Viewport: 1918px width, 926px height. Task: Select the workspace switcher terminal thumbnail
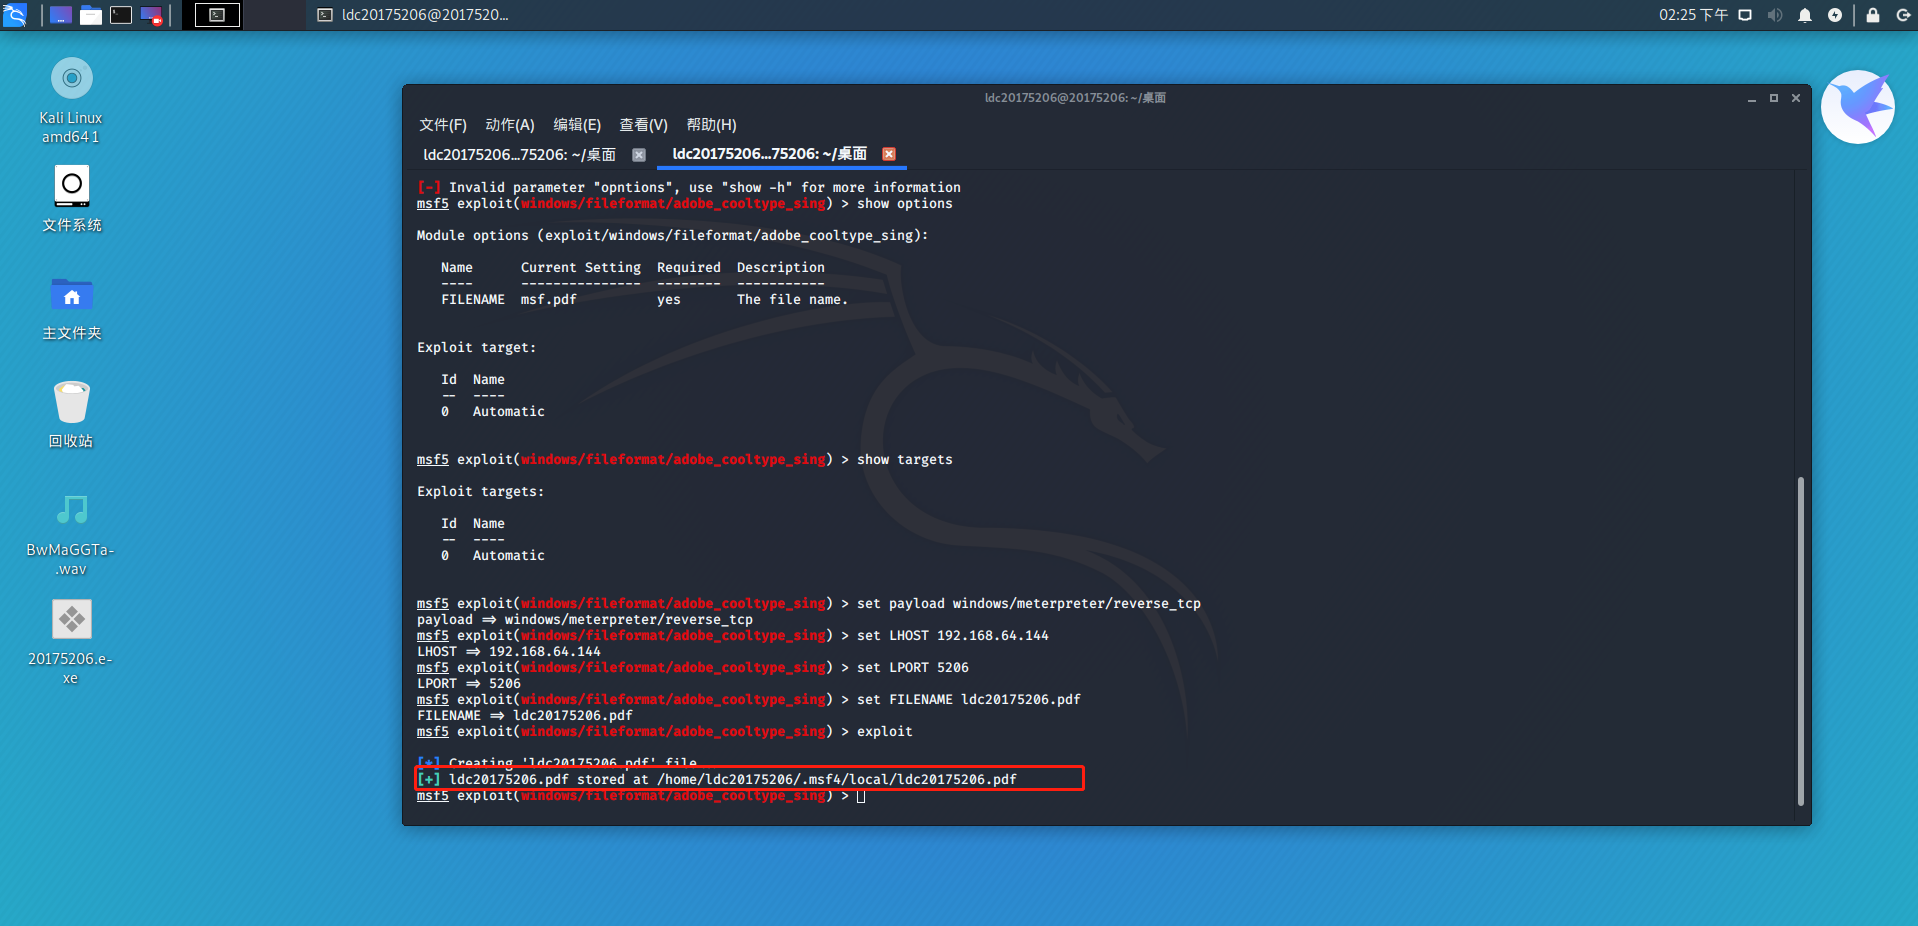(x=217, y=15)
